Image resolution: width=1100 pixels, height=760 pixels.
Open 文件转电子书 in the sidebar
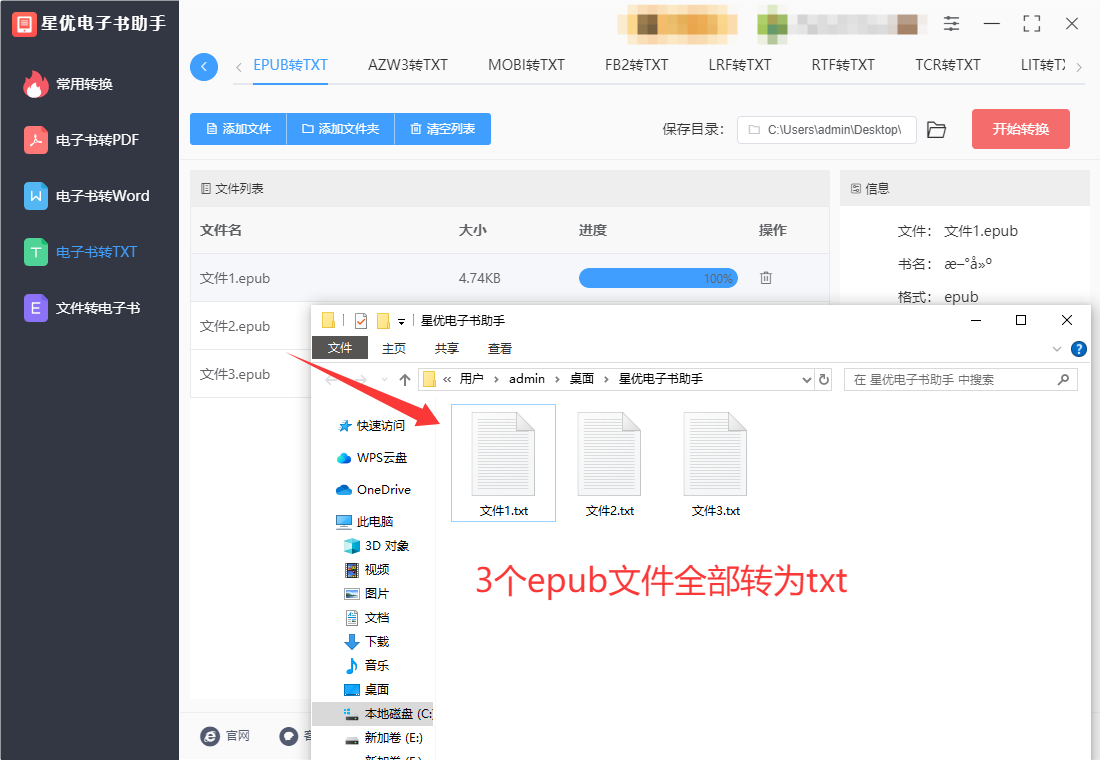[83, 308]
